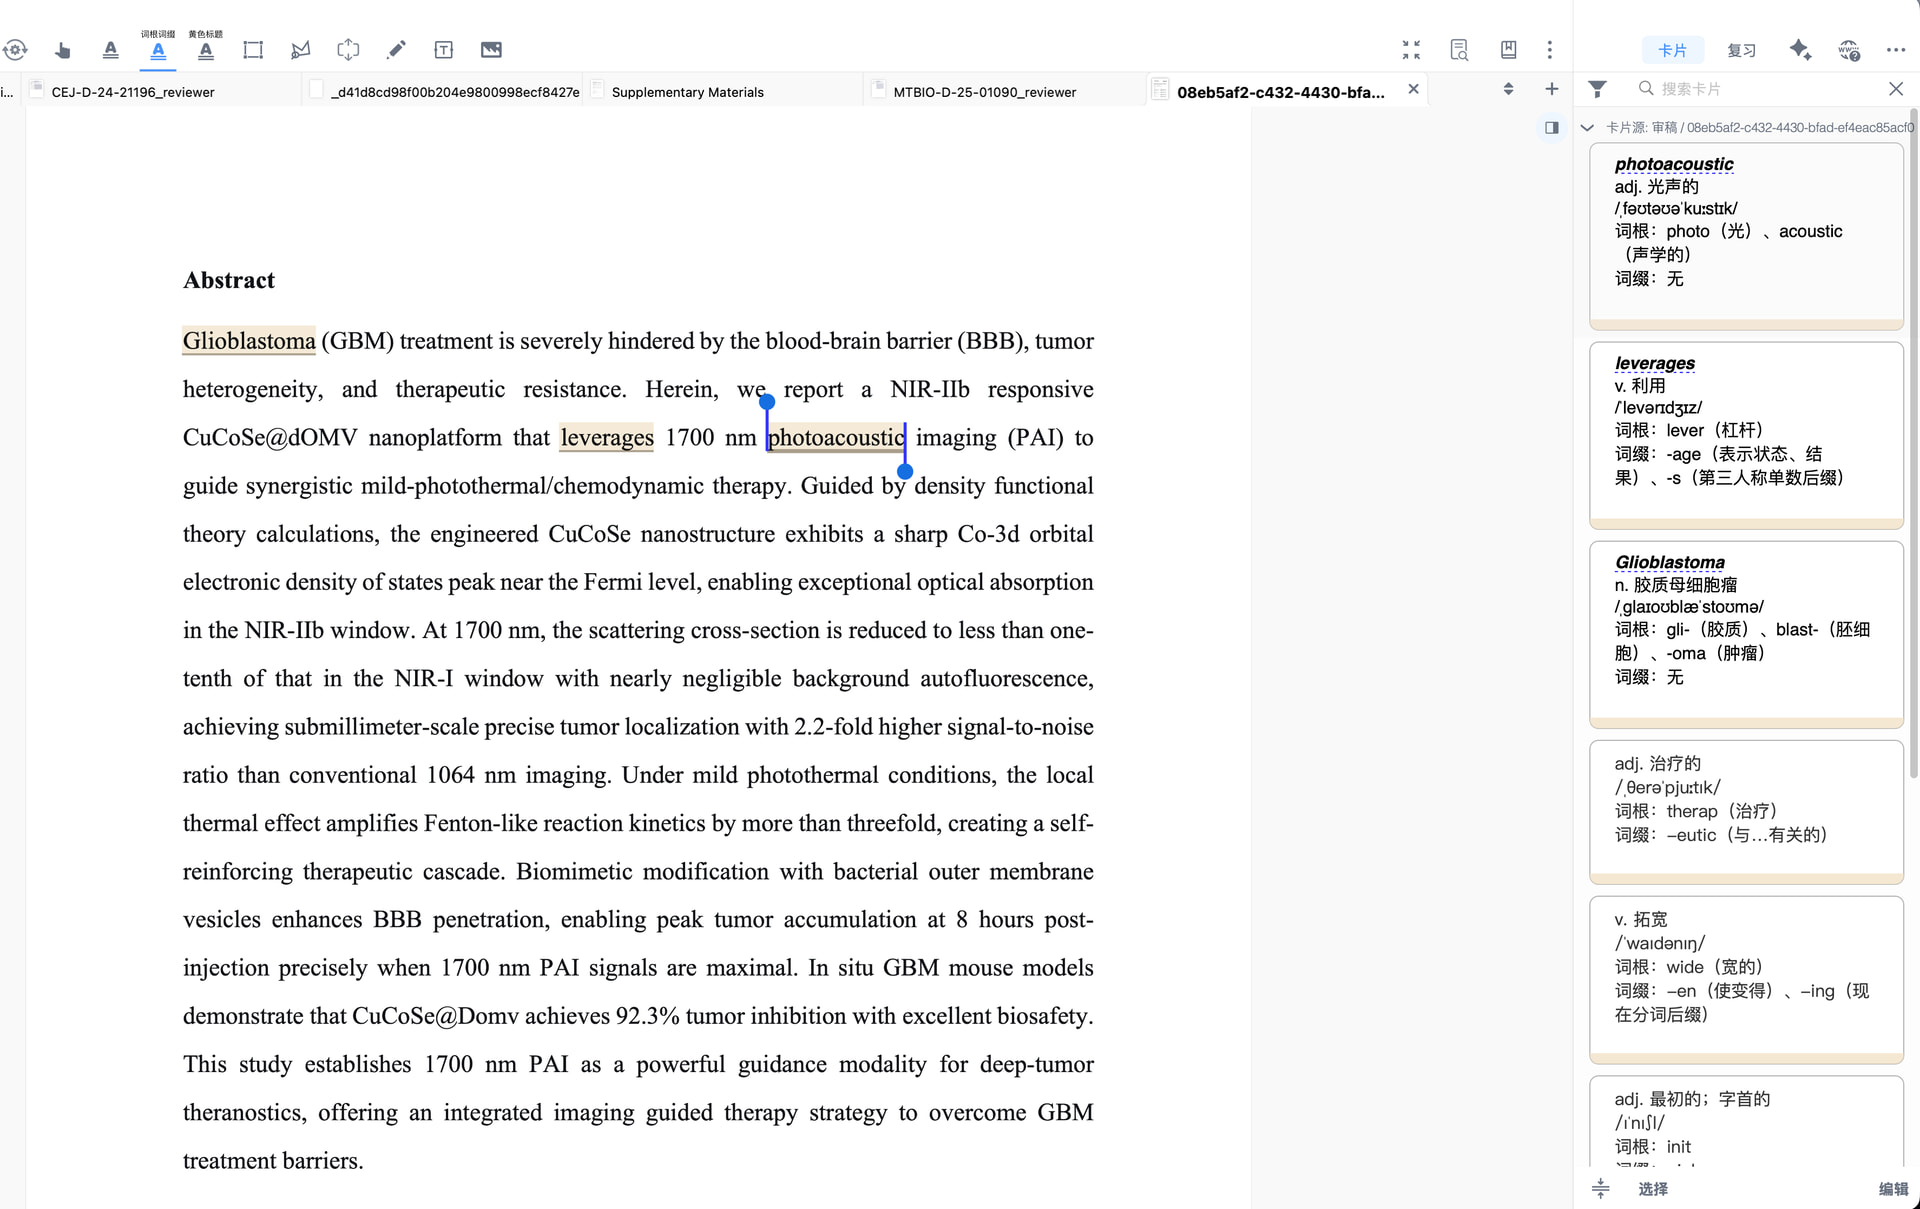Select the lasso selection tool
Viewport: 1920px width, 1209px height.
300,50
